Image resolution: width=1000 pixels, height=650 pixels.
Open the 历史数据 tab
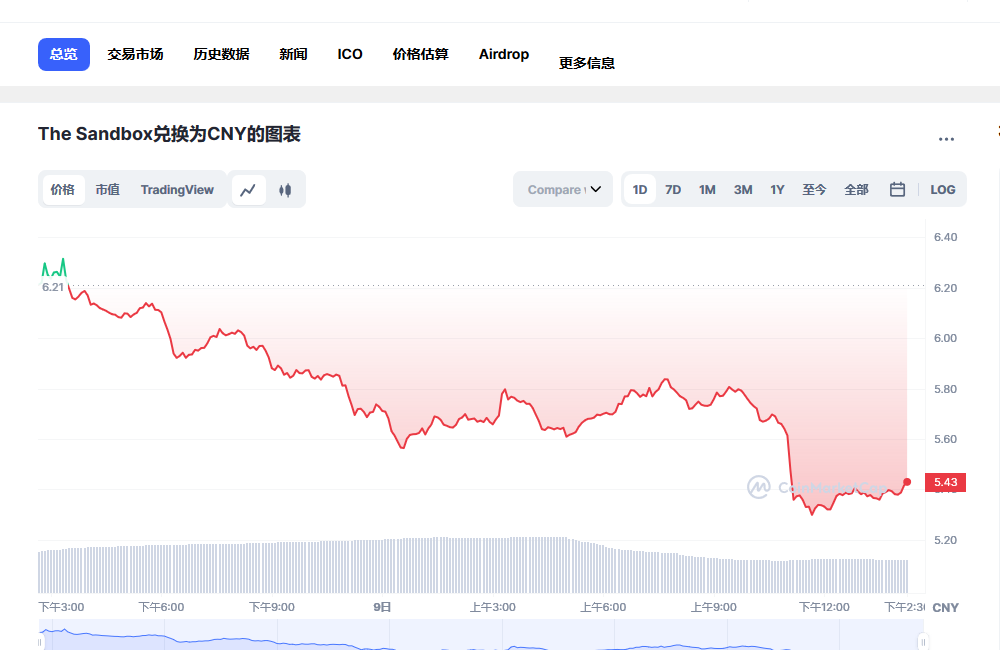221,54
